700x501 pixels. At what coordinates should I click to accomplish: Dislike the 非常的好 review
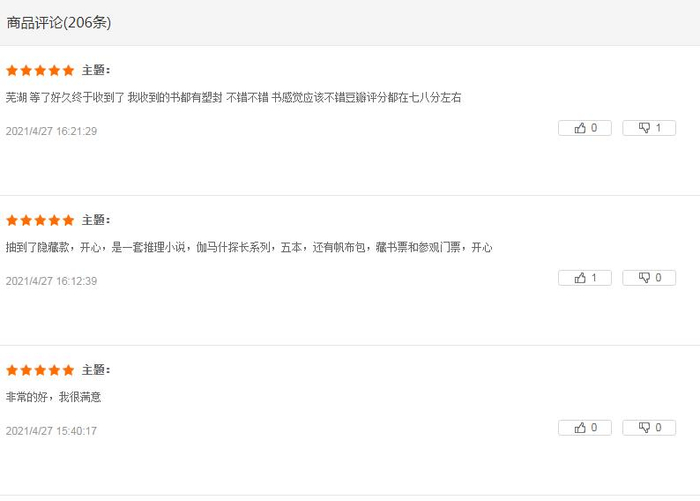[649, 428]
